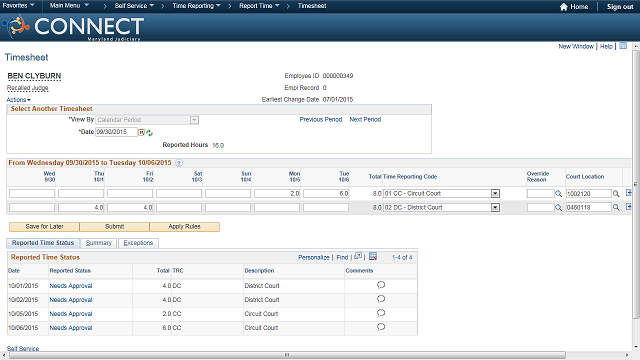Screen dimensions: 640x360
Task: Click page layout icon next to Help
Action: pos(623,46)
